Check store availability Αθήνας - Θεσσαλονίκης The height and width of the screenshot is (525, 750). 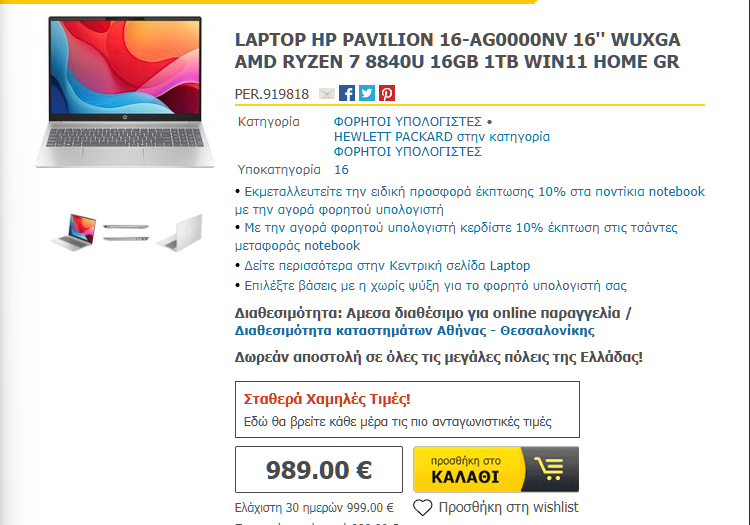[x=415, y=330]
